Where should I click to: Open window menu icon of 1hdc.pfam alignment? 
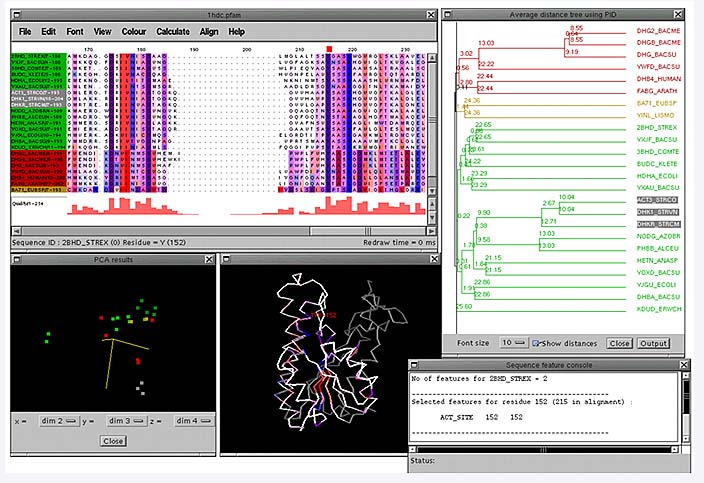coord(17,13)
